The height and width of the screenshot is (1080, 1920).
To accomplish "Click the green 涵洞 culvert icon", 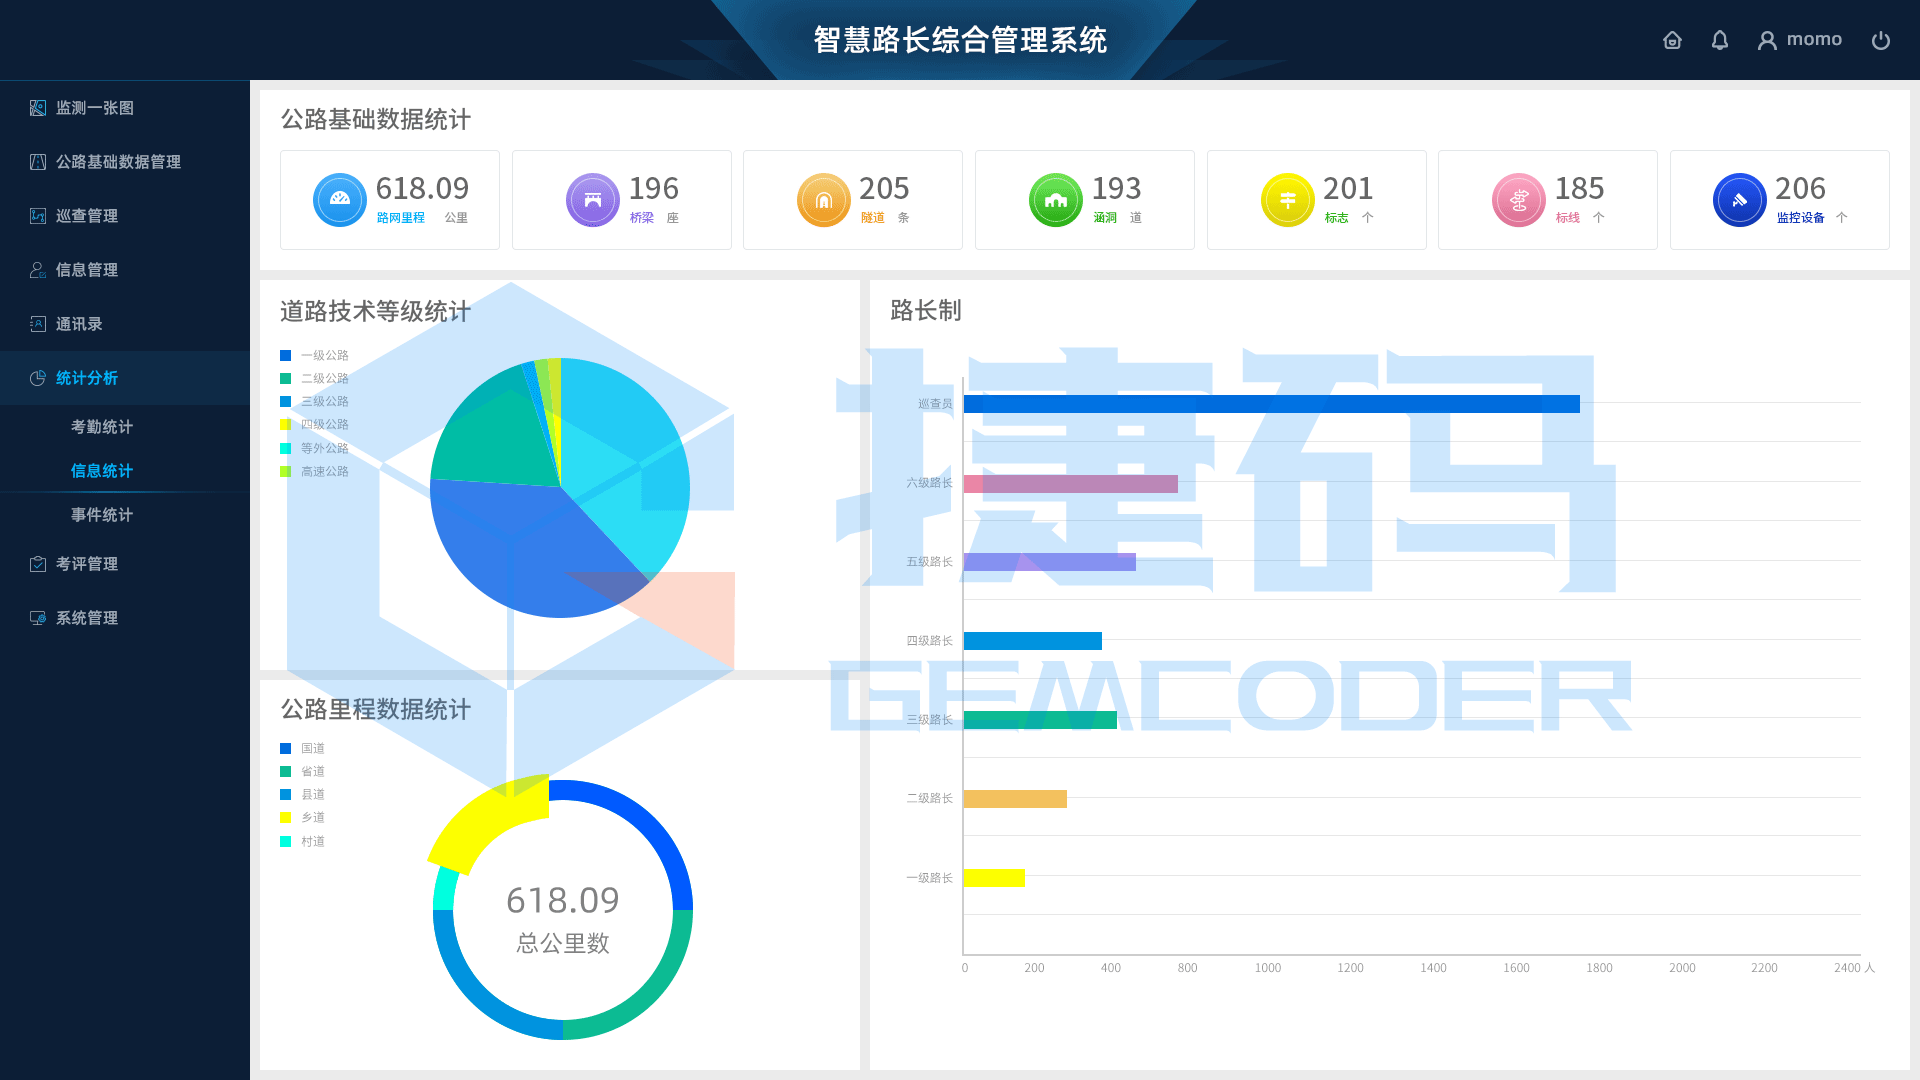I will 1056,200.
